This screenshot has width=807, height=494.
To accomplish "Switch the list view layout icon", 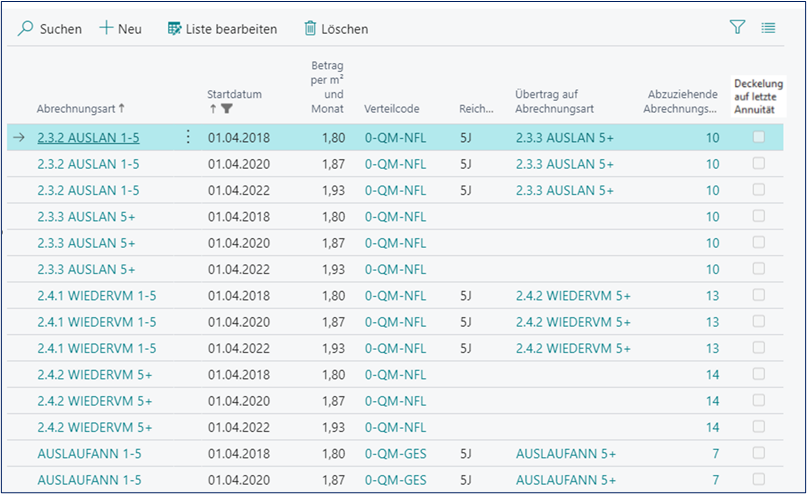I will (x=768, y=28).
